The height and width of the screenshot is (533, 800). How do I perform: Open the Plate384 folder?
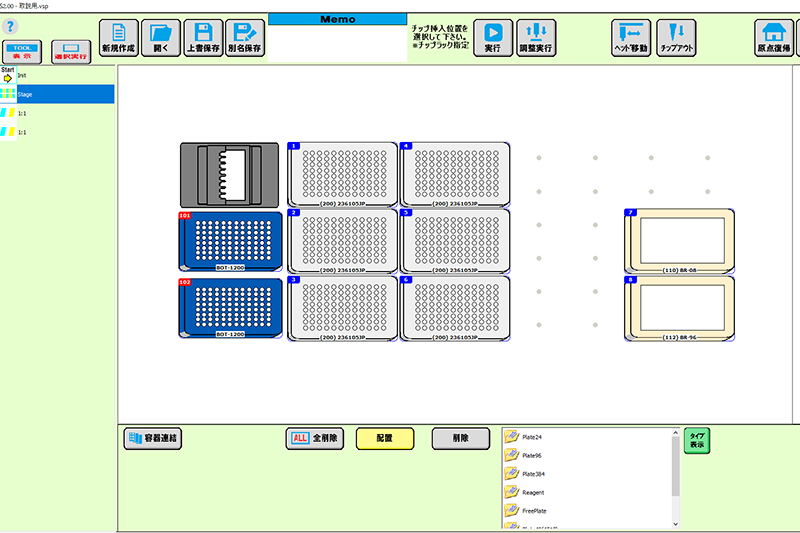click(524, 474)
